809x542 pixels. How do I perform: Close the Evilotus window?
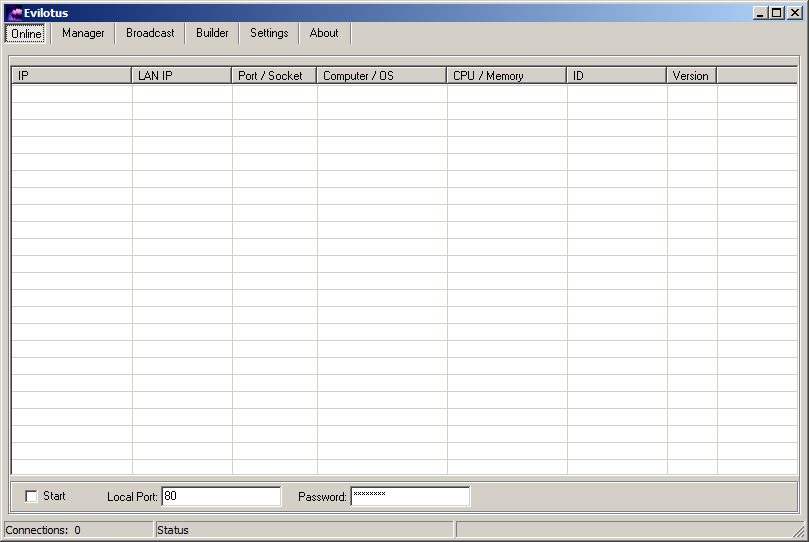point(794,13)
